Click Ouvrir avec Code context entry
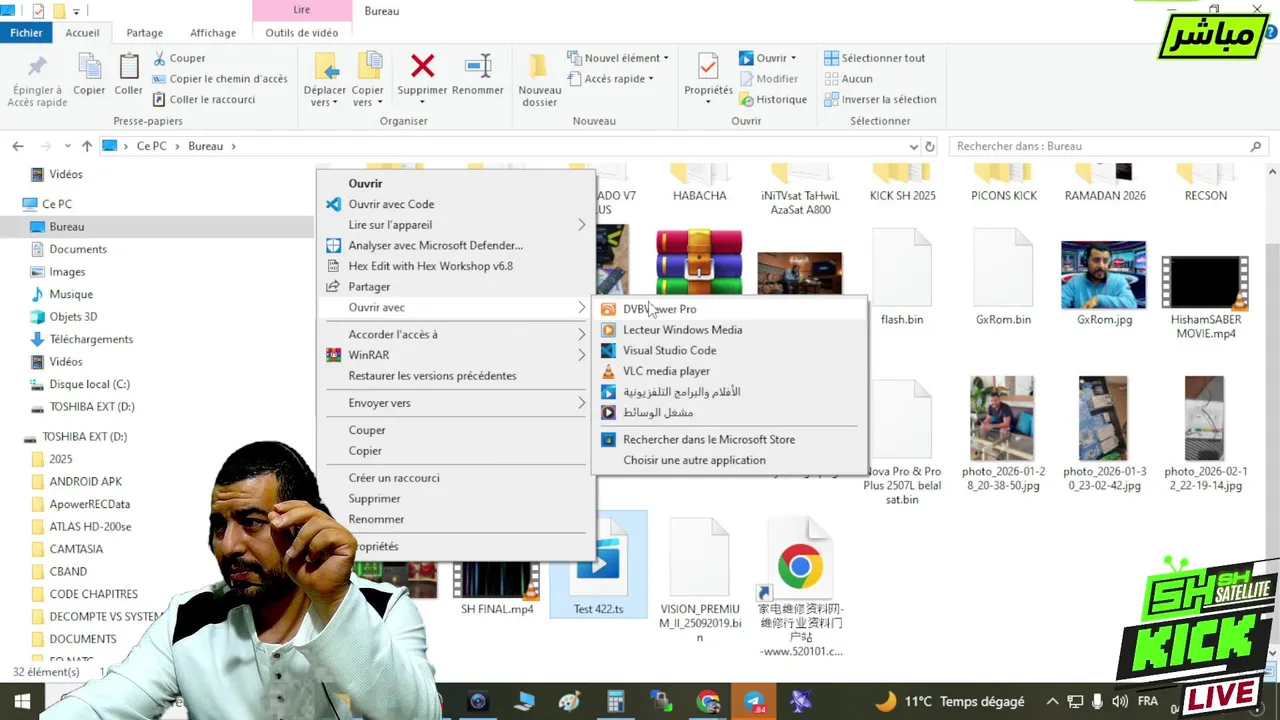Image resolution: width=1280 pixels, height=720 pixels. click(456, 204)
